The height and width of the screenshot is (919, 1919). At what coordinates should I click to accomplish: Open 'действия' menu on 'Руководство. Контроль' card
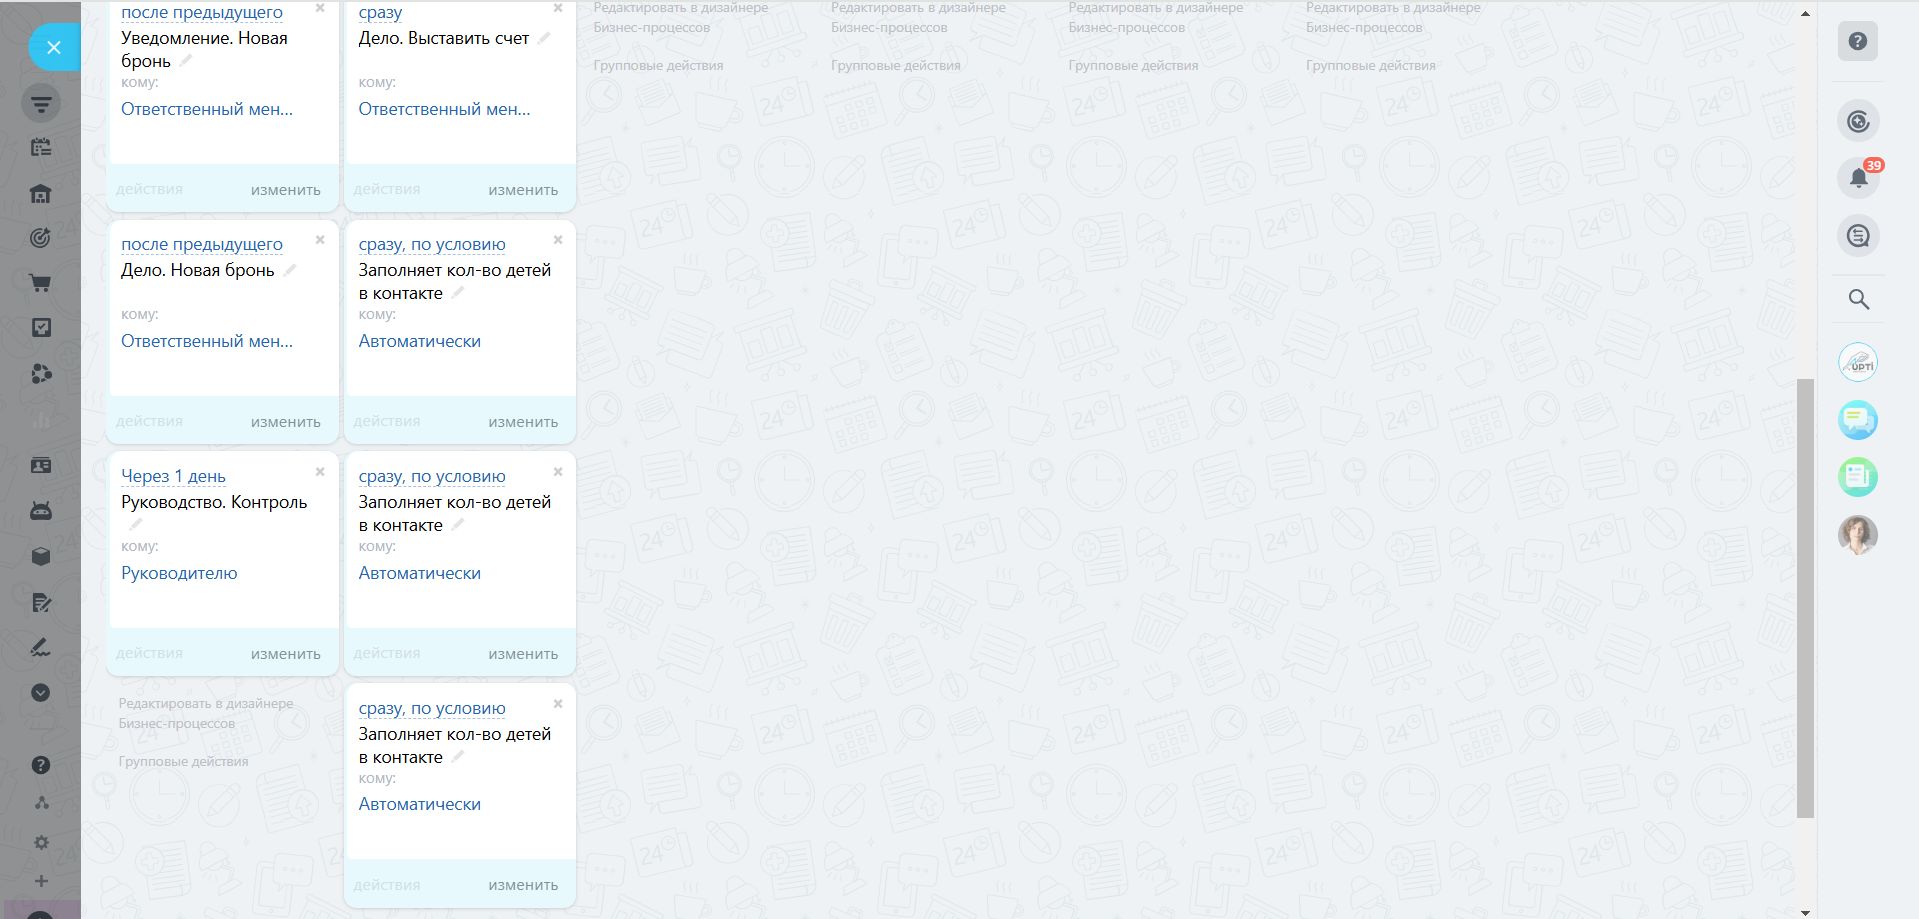coord(150,653)
